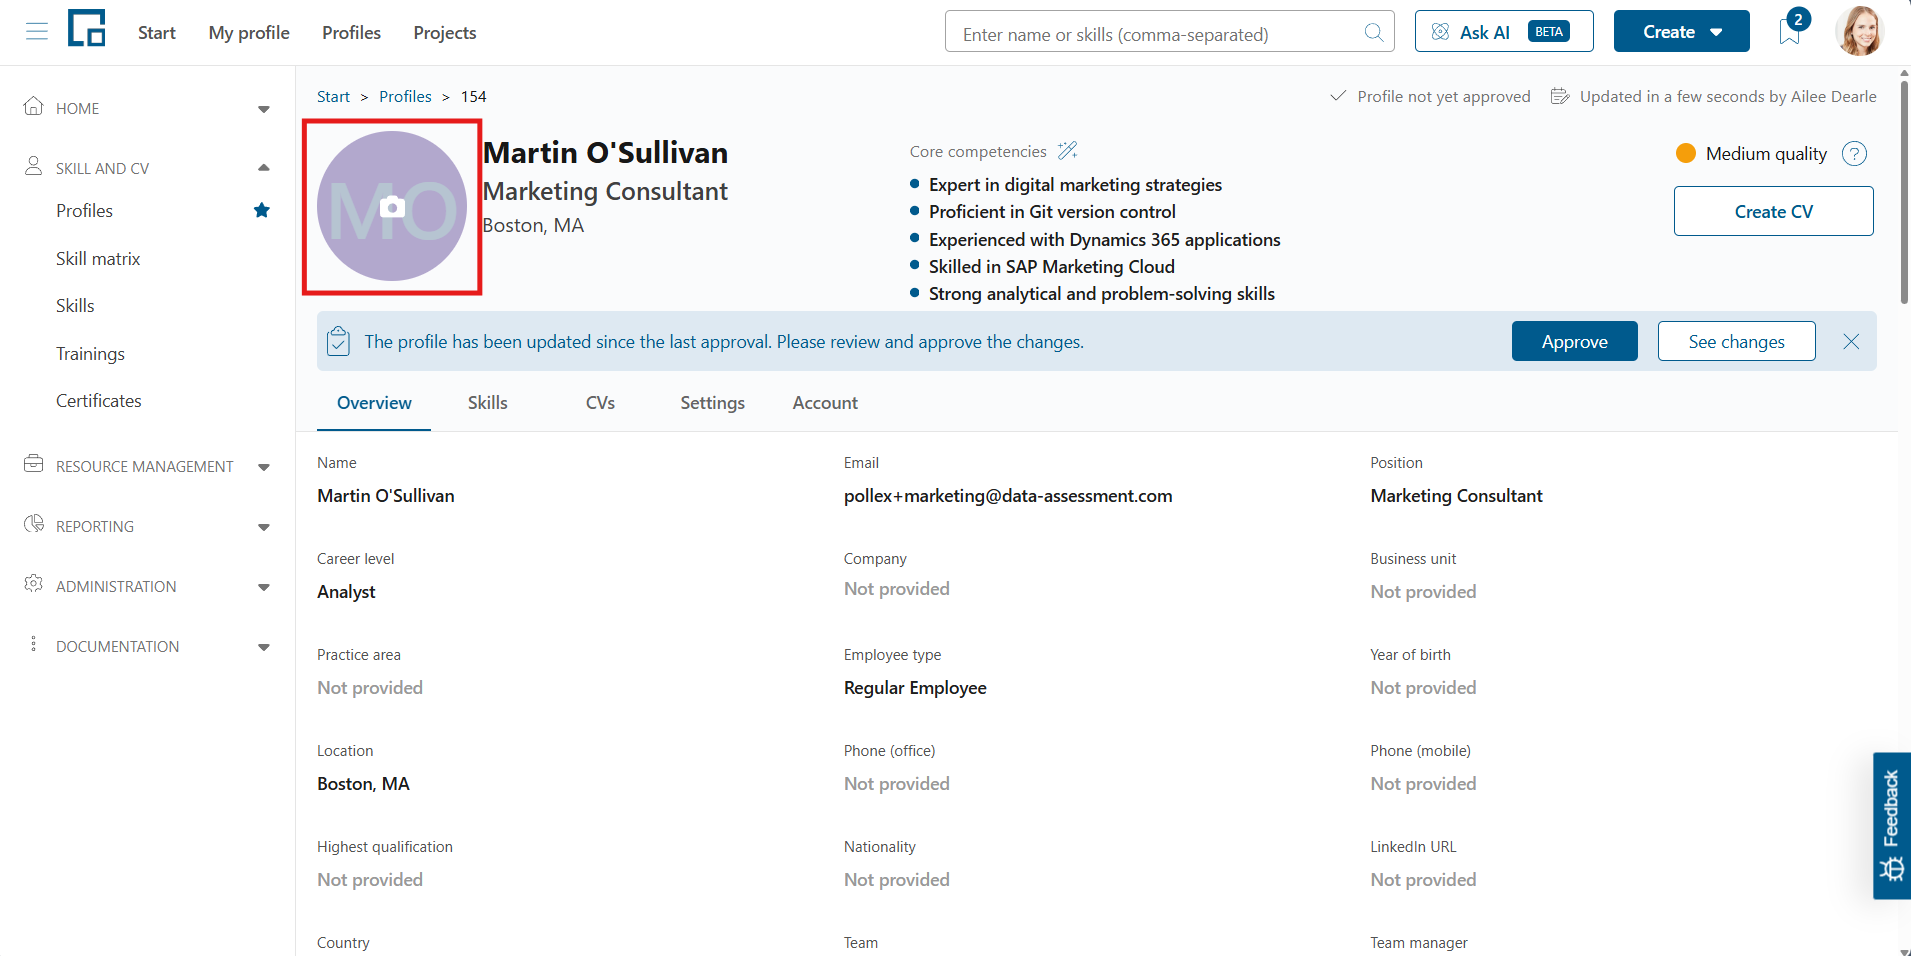Screen dimensions: 1911x956
Task: Open Projects in top navigation
Action: click(x=445, y=33)
